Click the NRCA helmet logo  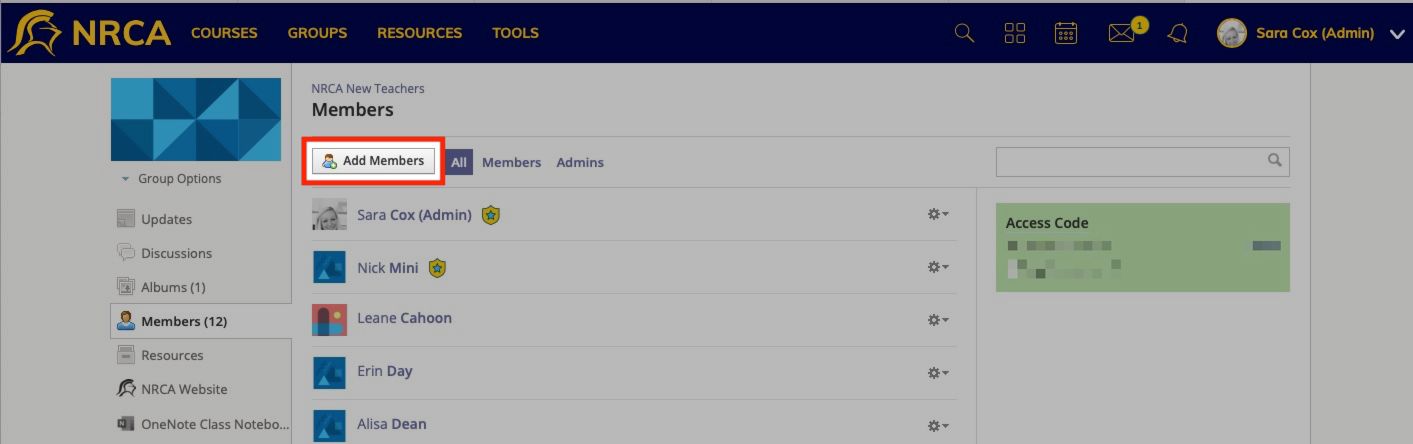click(x=89, y=32)
